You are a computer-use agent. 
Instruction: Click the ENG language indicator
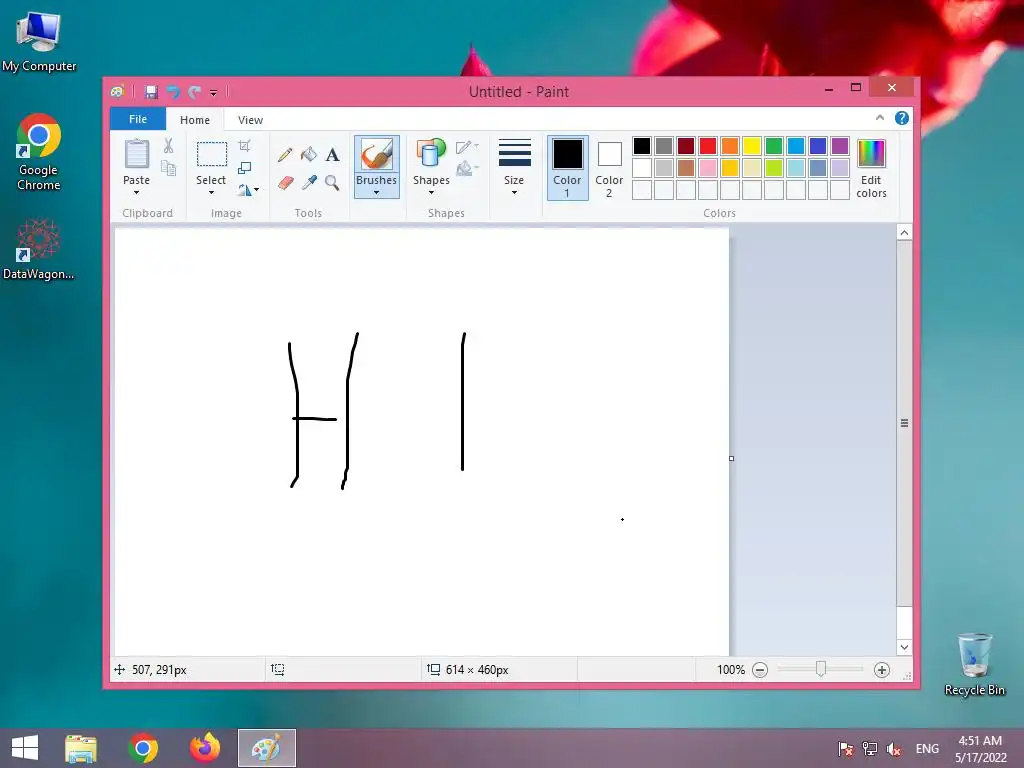click(927, 748)
